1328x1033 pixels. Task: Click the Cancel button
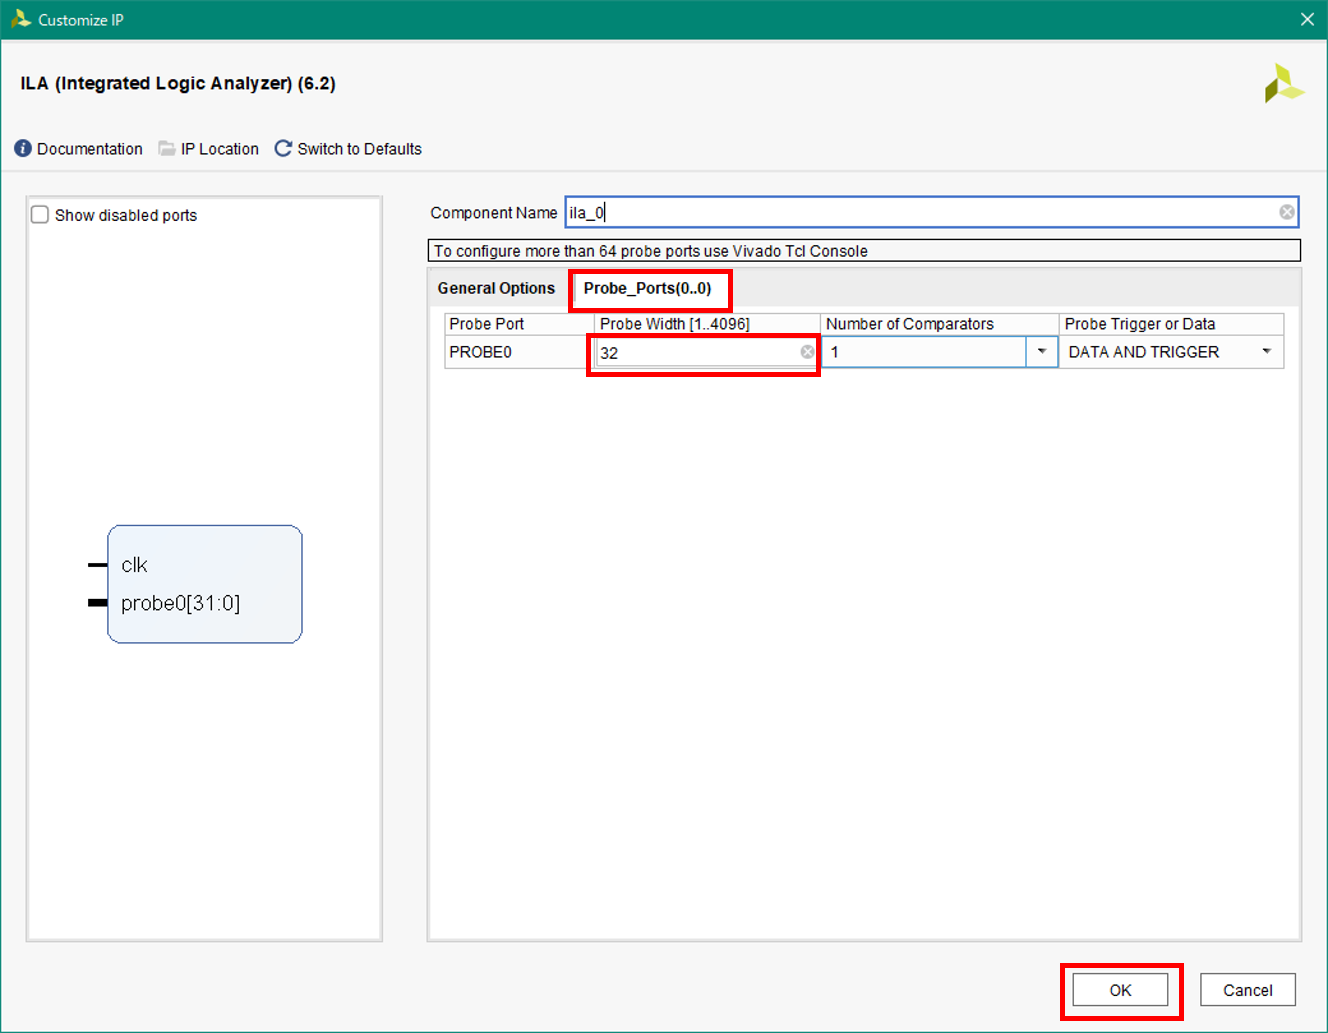pos(1248,990)
